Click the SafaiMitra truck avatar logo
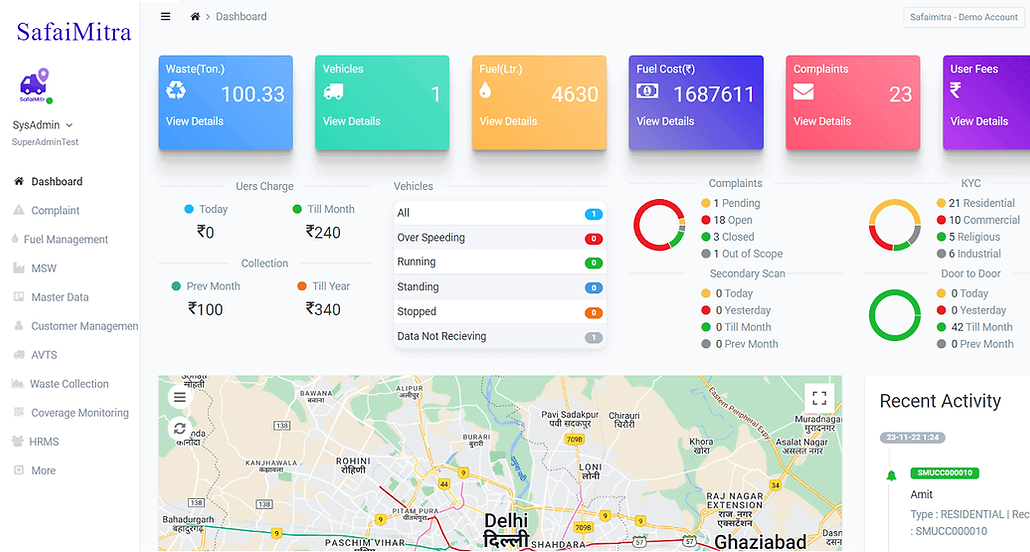Image resolution: width=1030 pixels, height=552 pixels. coord(34,86)
